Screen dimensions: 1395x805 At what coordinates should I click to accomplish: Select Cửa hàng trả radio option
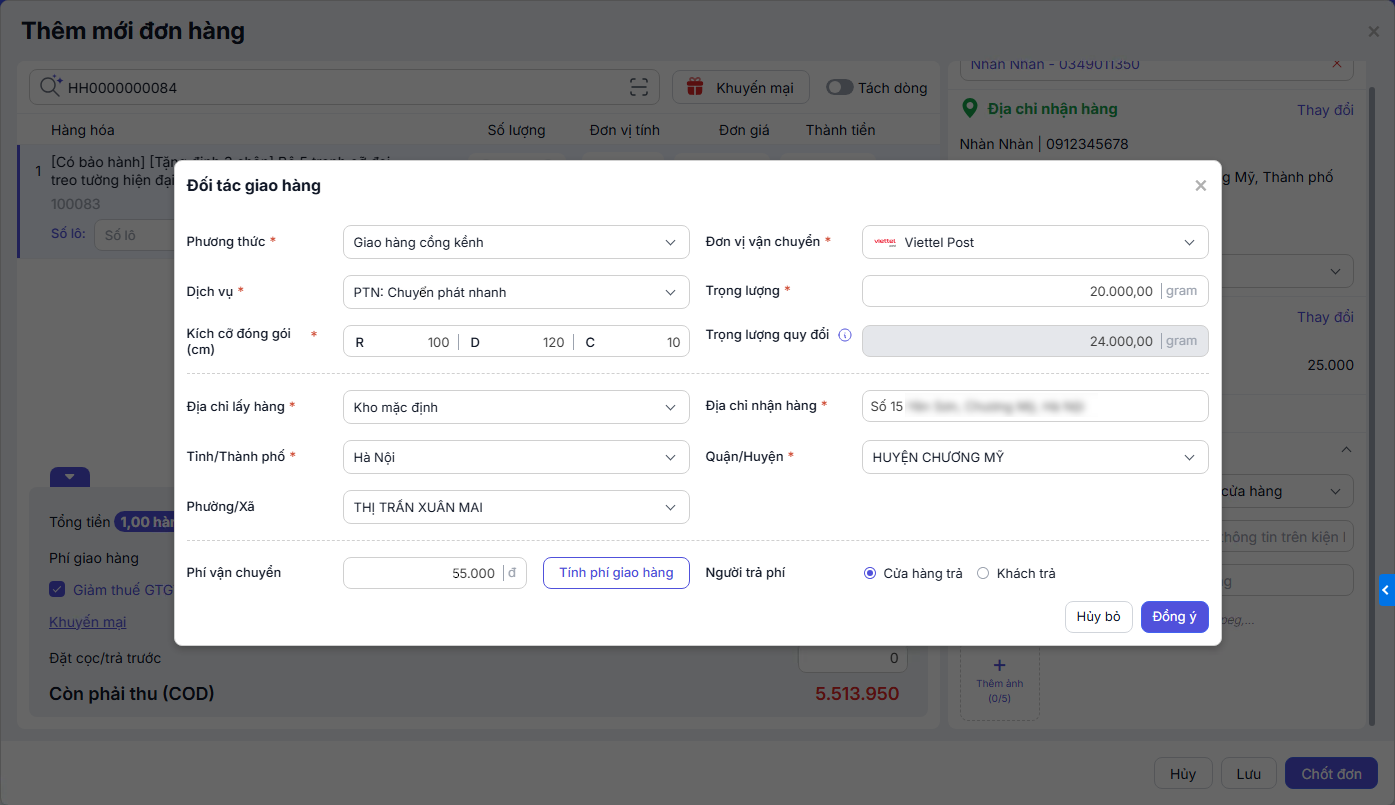870,574
